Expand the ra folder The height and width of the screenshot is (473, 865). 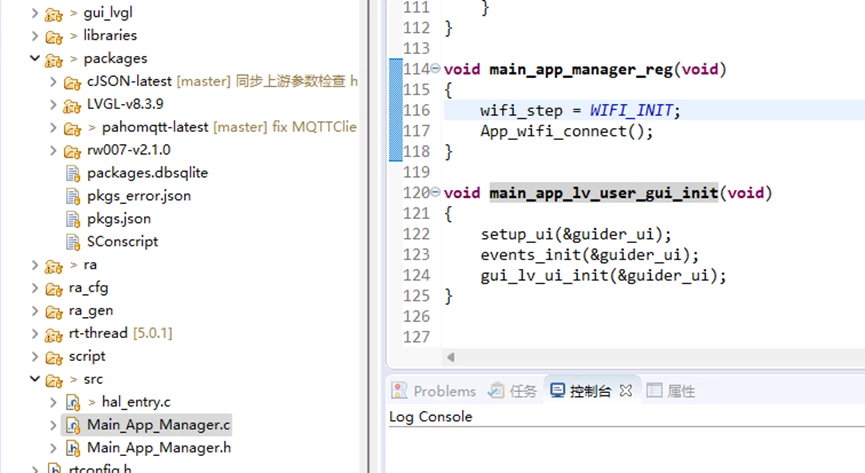tap(35, 265)
